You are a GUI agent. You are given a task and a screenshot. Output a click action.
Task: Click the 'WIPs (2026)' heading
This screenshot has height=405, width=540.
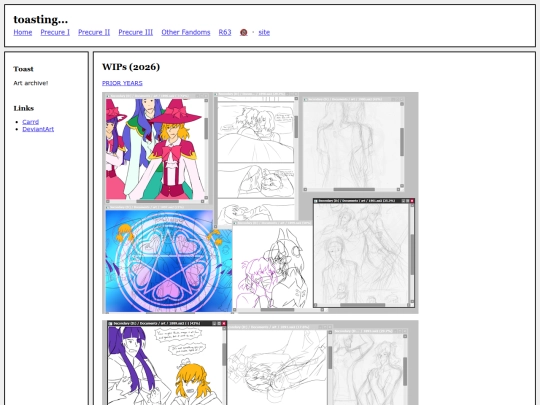[131, 67]
